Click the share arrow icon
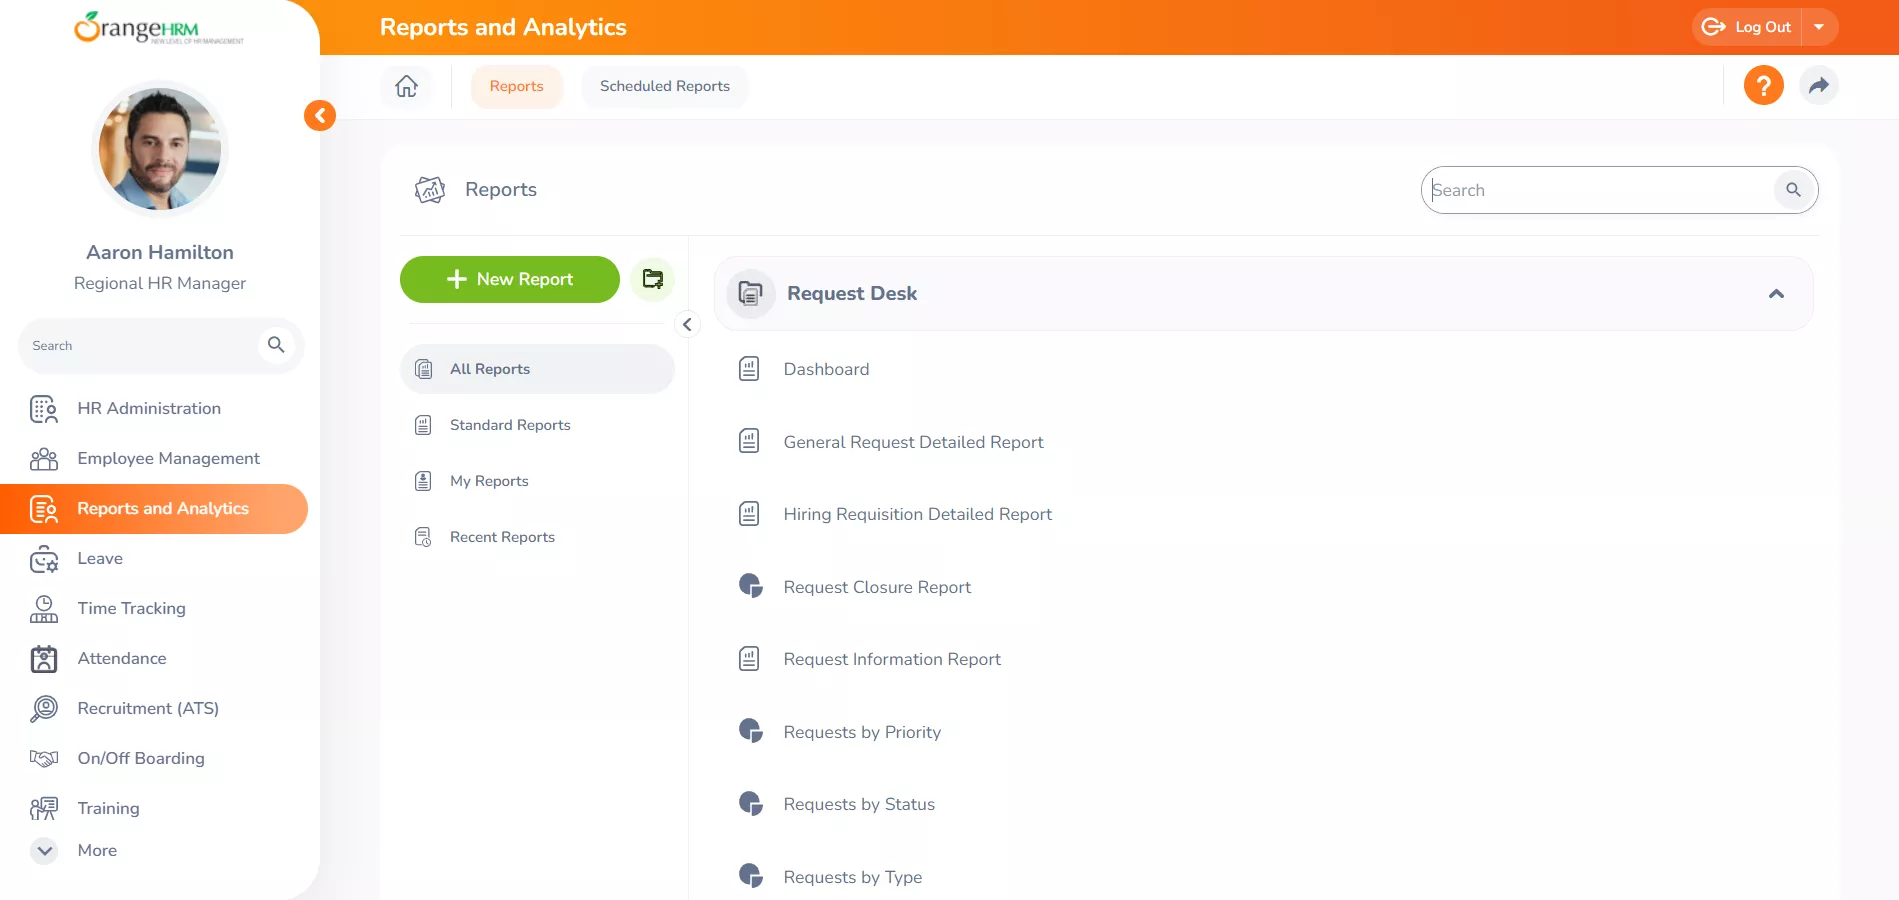 [x=1818, y=85]
